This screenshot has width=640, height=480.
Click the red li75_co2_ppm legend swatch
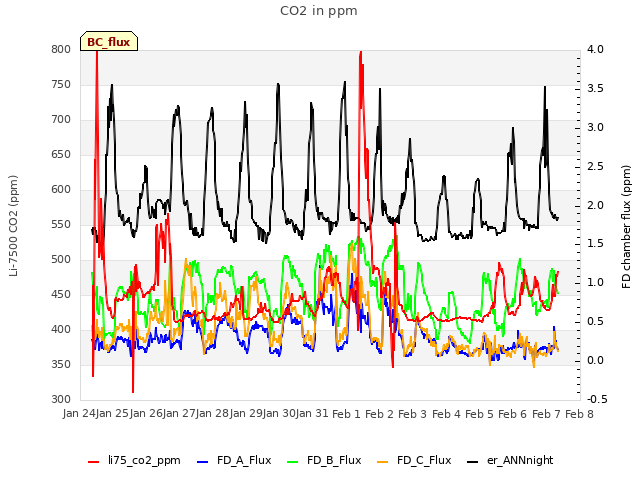click(x=93, y=462)
